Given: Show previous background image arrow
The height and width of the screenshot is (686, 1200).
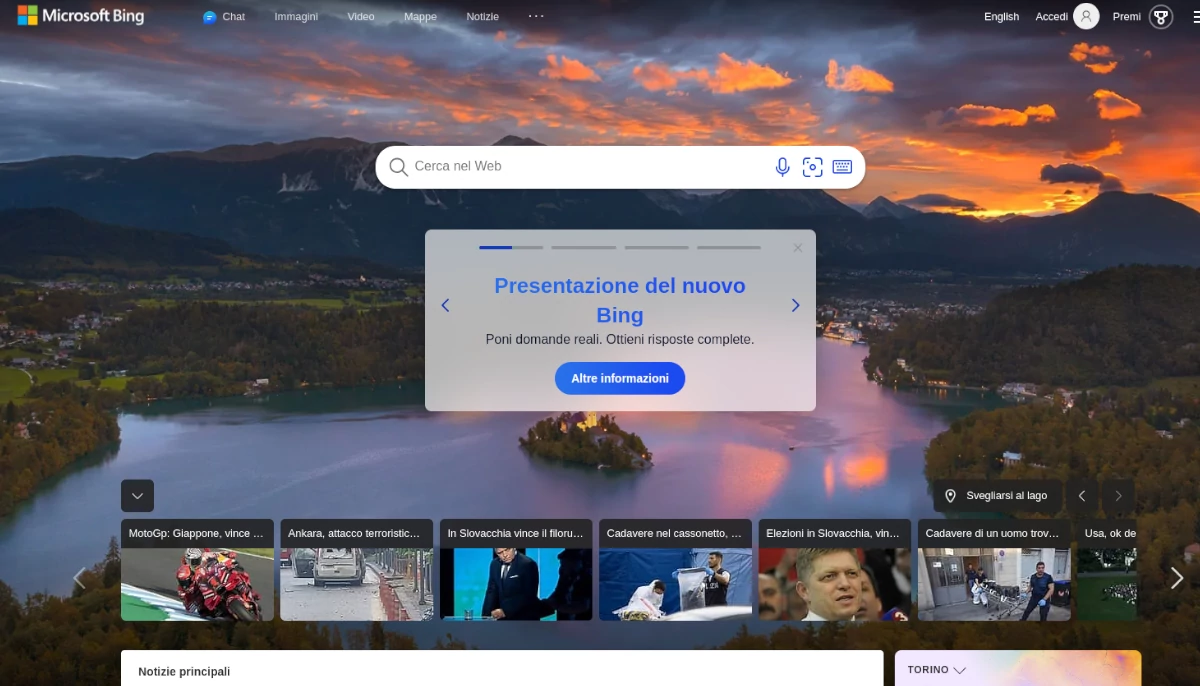Looking at the screenshot, I should (1081, 496).
